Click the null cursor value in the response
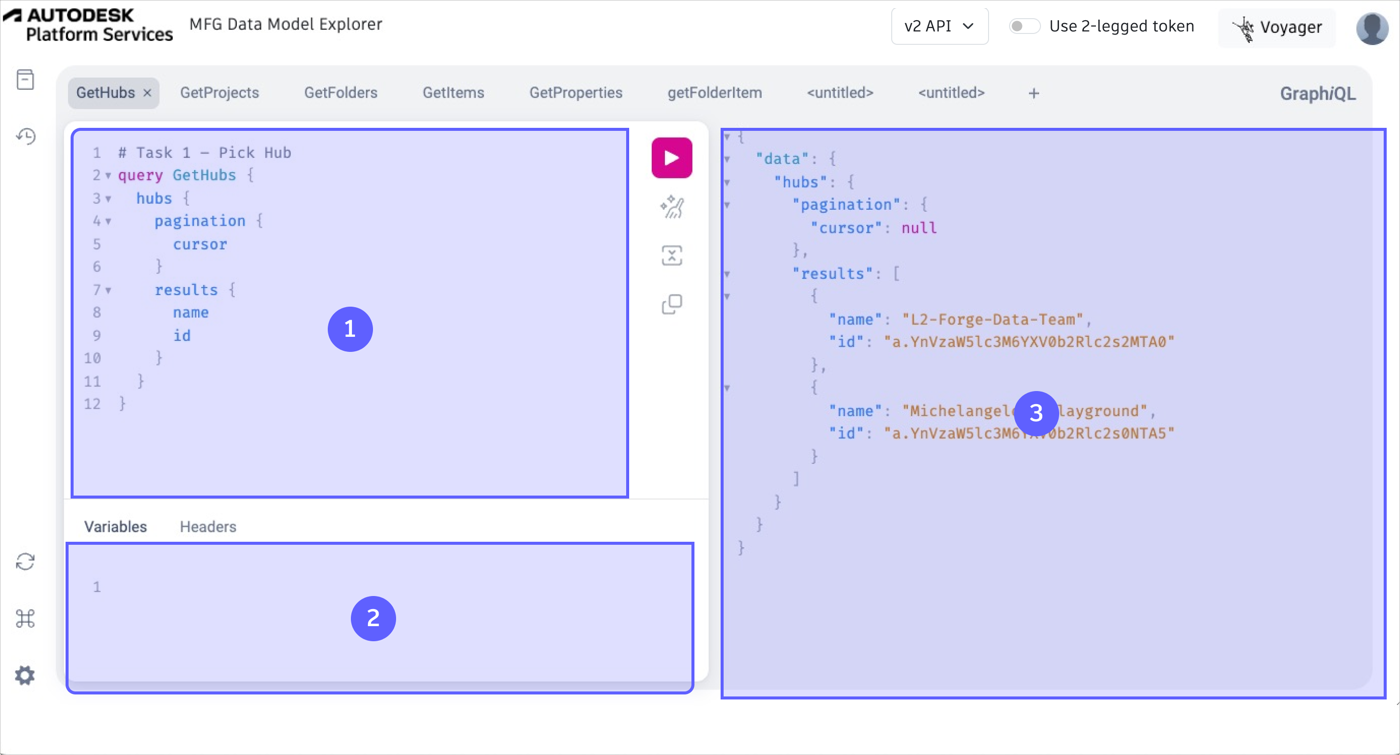The image size is (1400, 755). click(919, 228)
